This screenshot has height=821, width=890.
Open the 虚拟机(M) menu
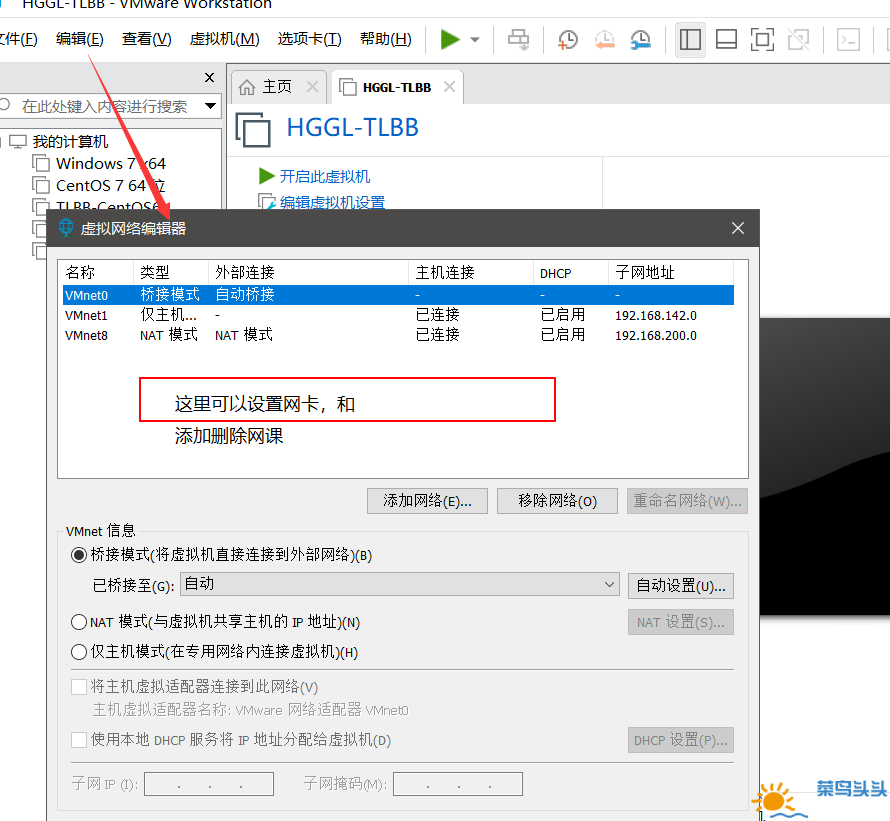pos(224,39)
